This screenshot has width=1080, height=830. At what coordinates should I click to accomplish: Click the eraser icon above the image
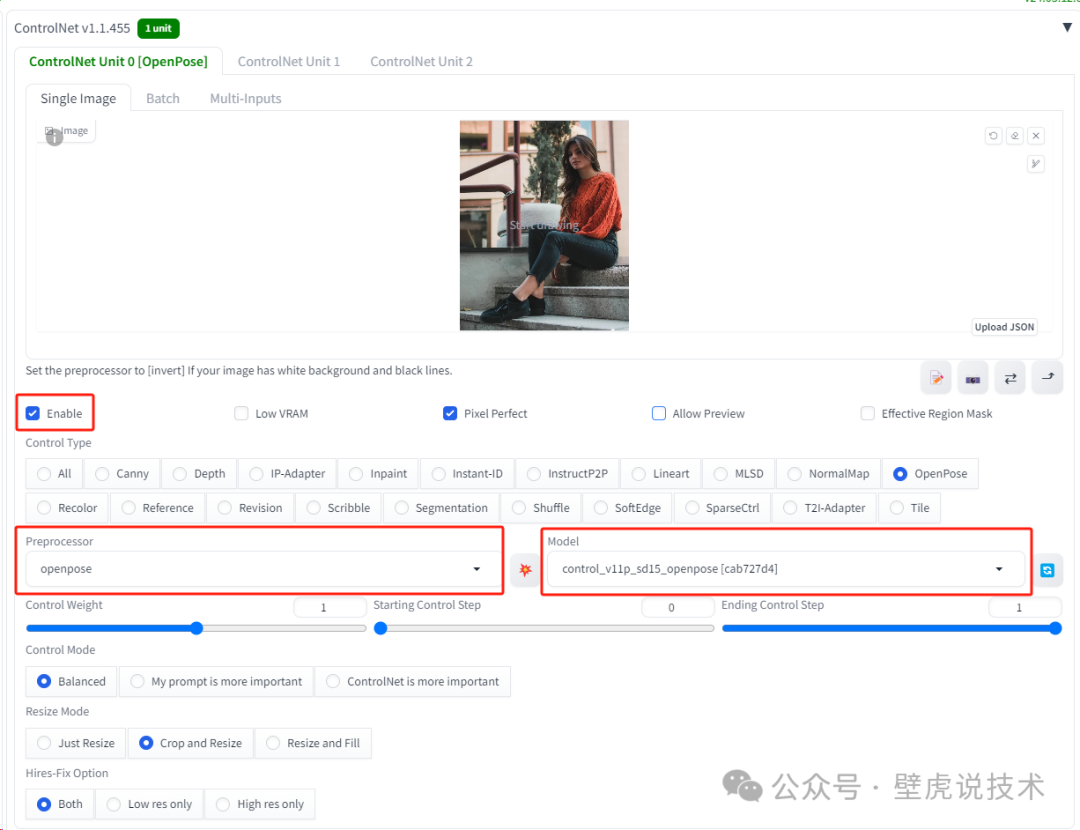(1015, 136)
